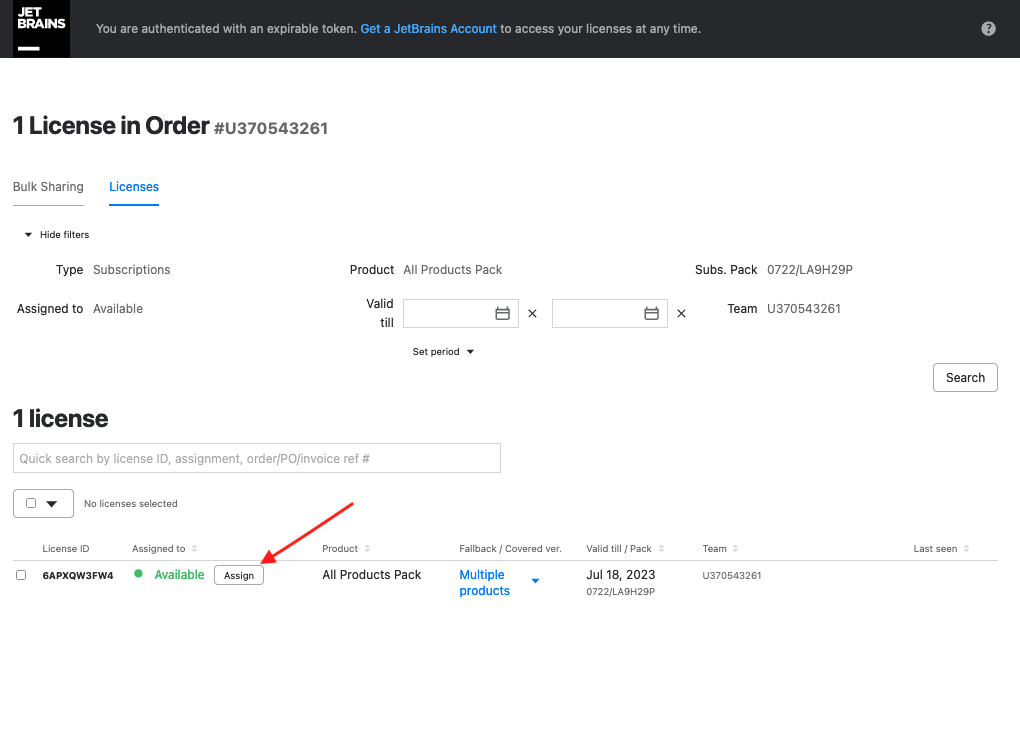Click the JetBrains logo
Screen dimensions: 1020x744
[x=41, y=29]
